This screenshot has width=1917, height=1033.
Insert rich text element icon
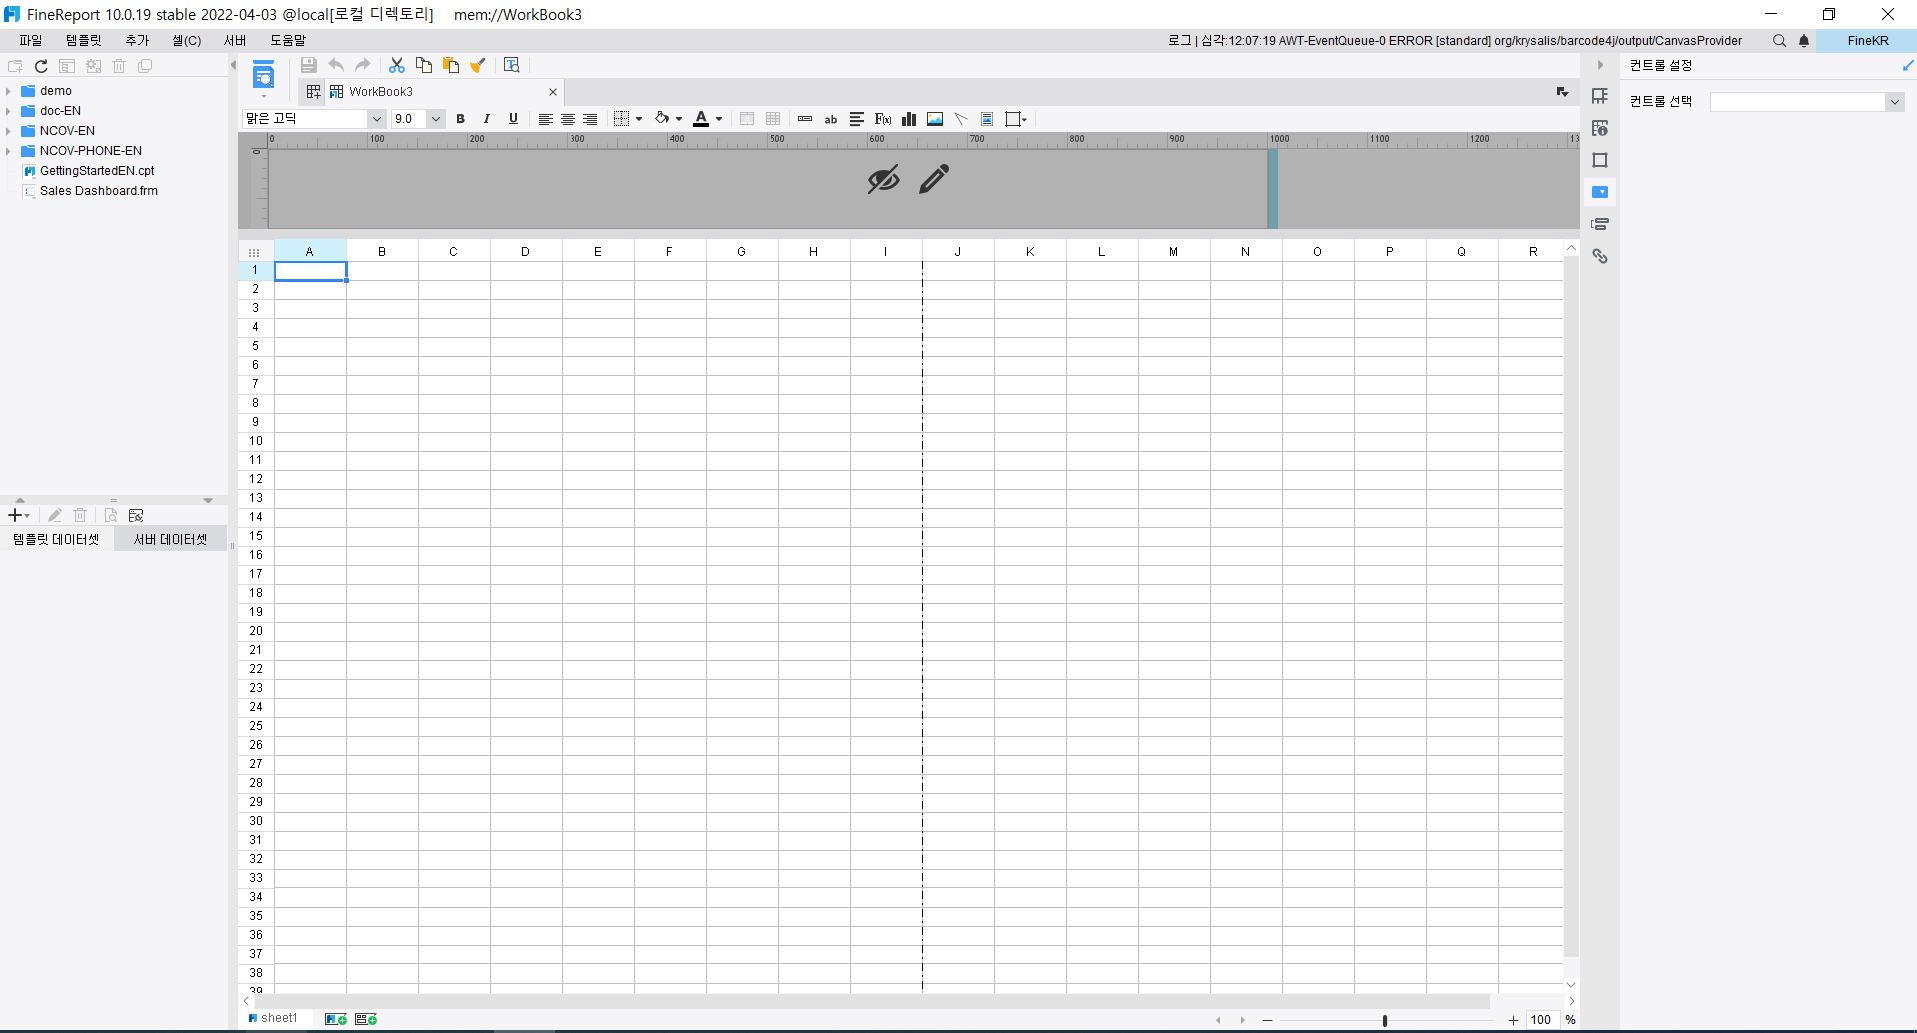click(857, 119)
